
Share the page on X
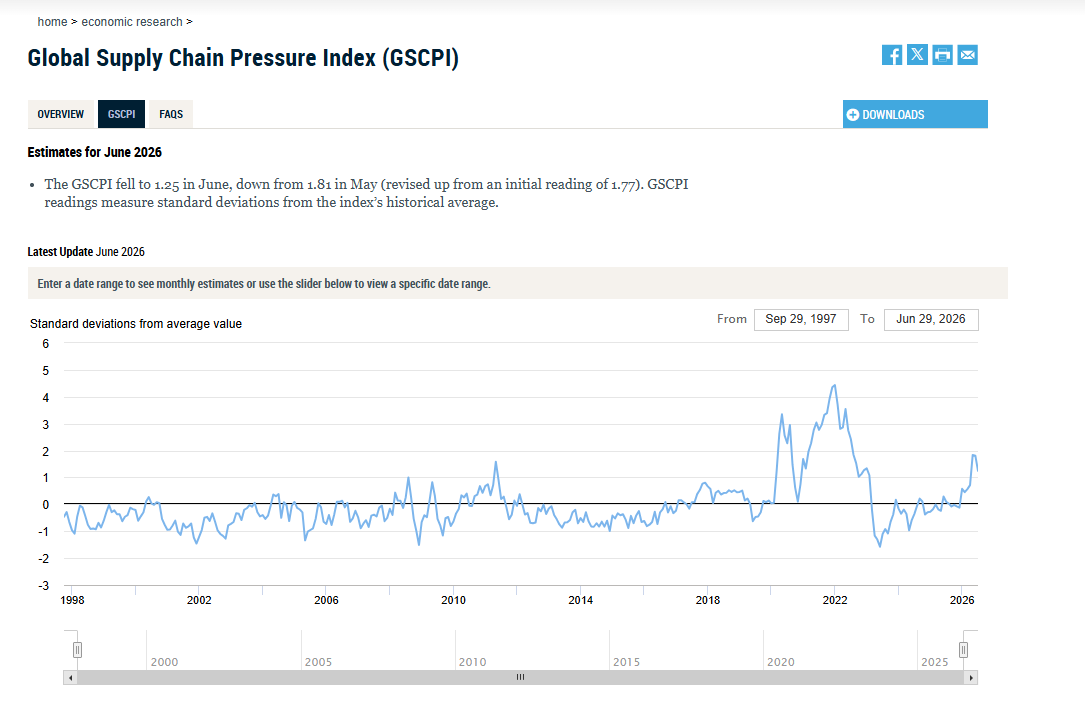[918, 55]
